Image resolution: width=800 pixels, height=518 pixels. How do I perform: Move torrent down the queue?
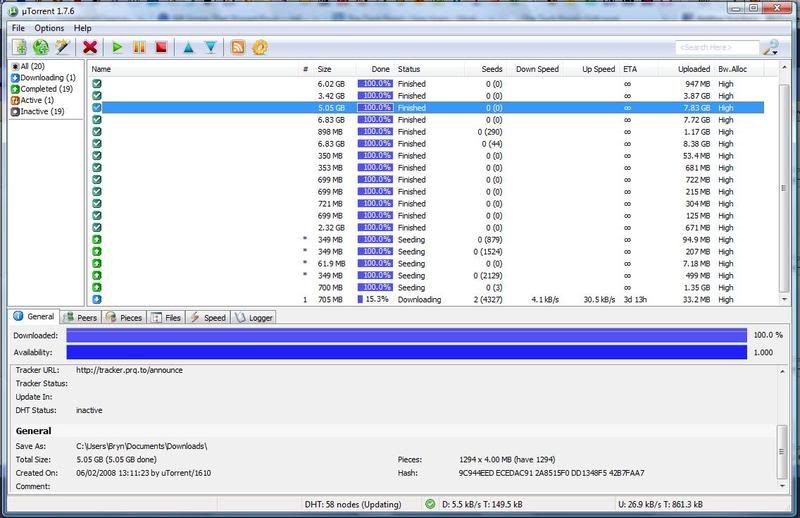point(209,46)
